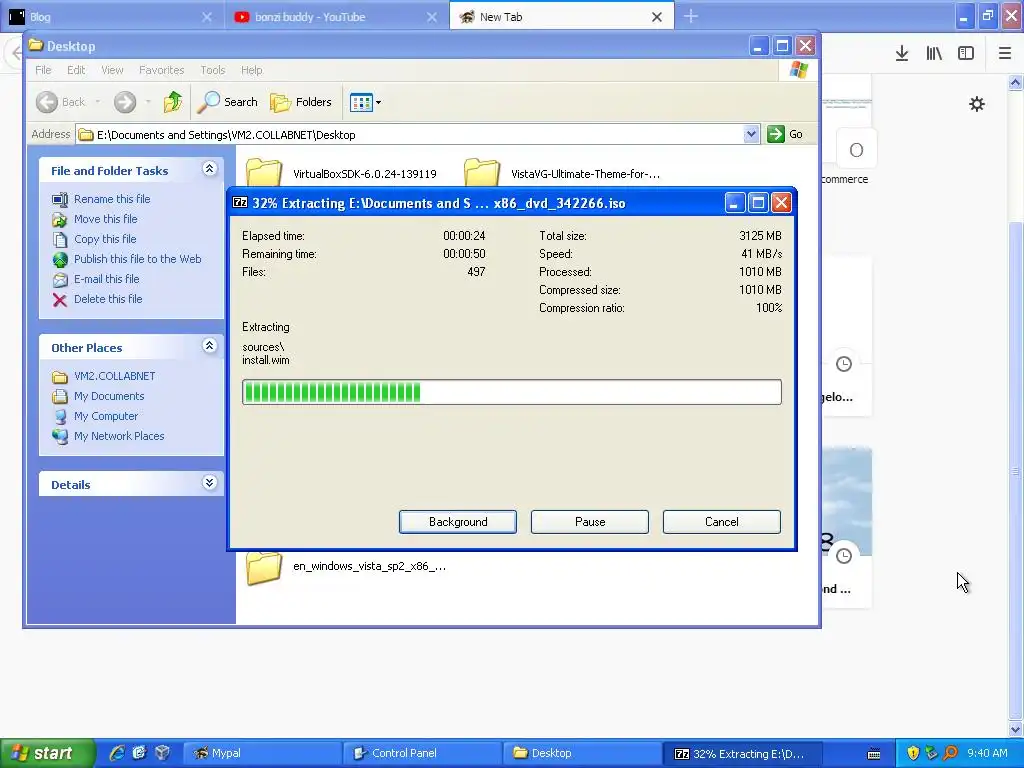Open the browser Library icon
Image resolution: width=1024 pixels, height=768 pixels.
(934, 53)
